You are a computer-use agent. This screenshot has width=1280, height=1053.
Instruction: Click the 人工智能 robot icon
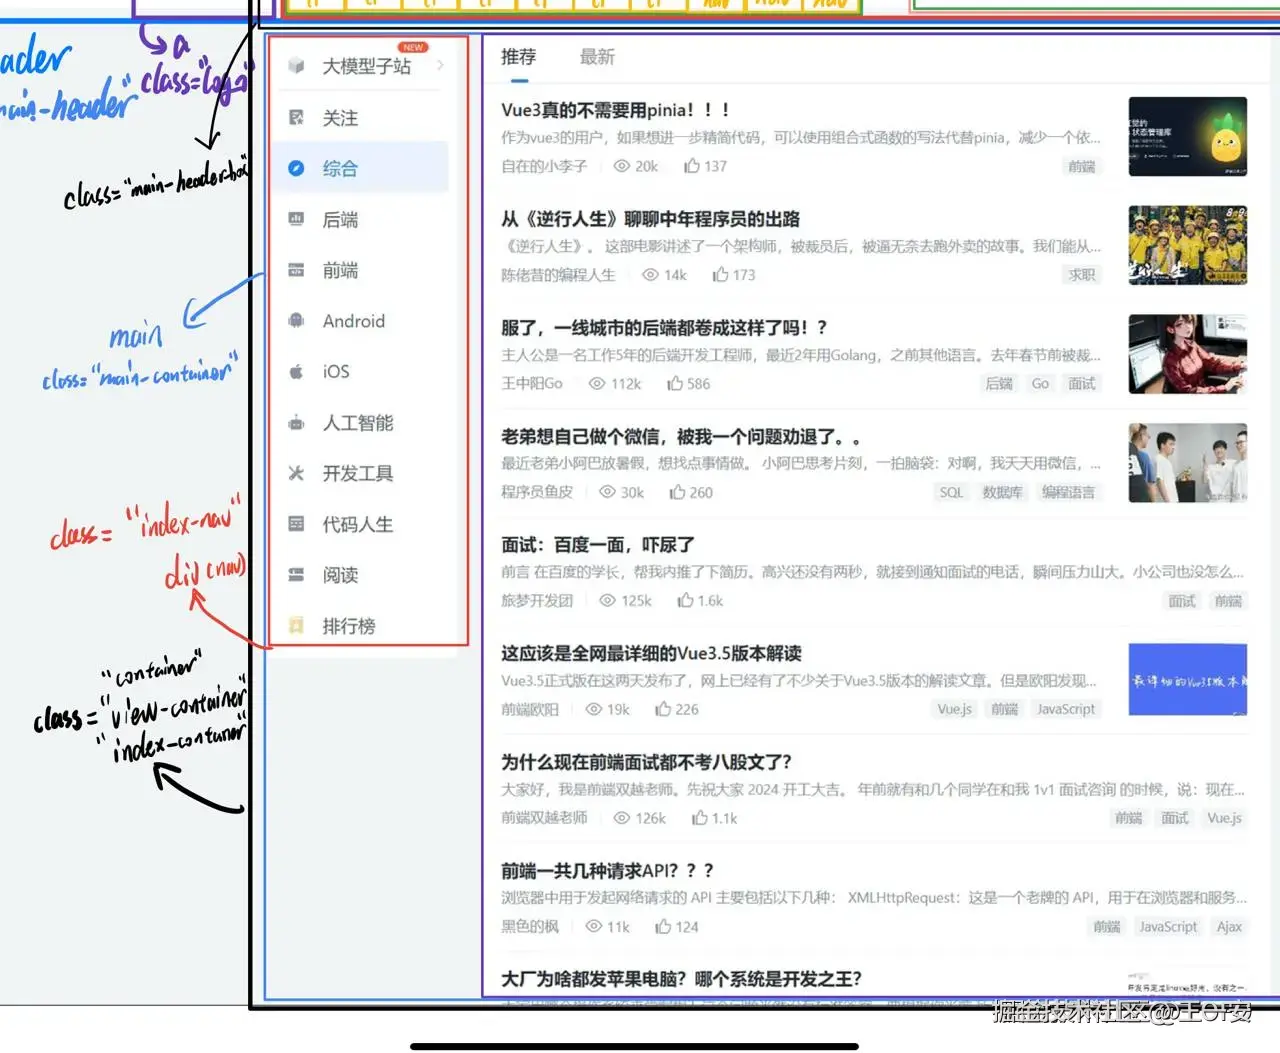[x=296, y=423]
